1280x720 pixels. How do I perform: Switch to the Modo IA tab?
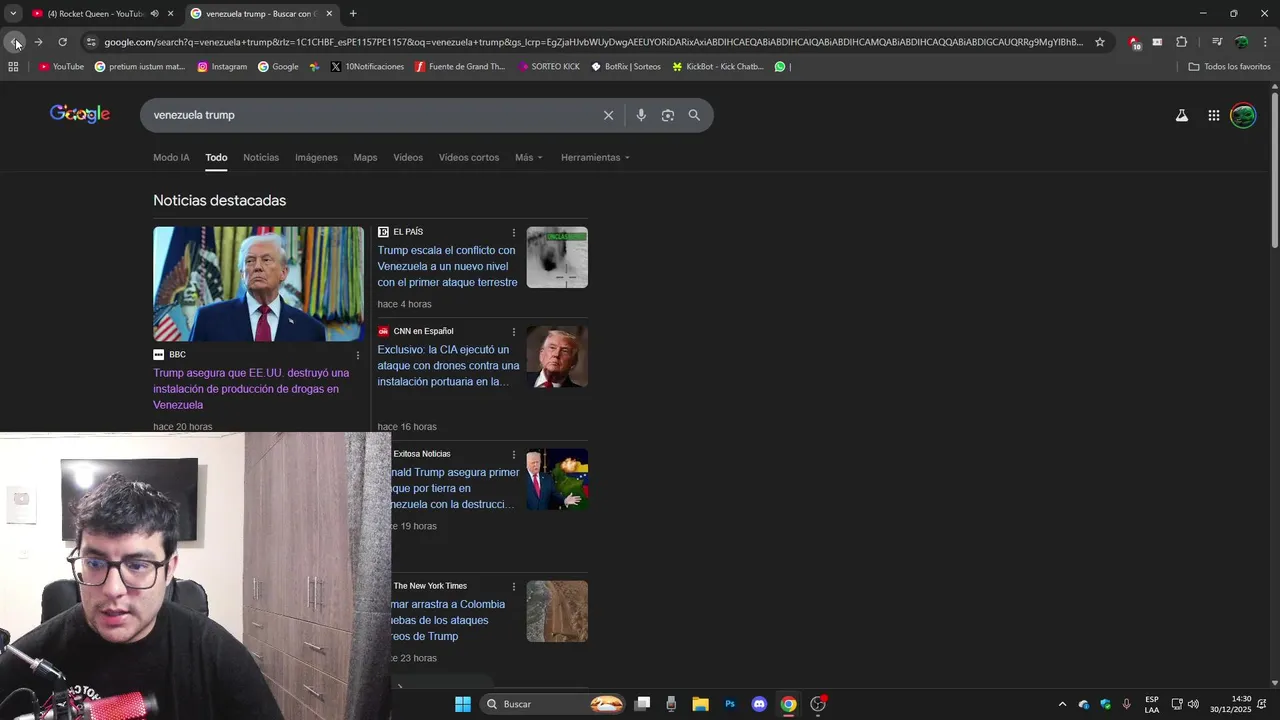(x=171, y=157)
